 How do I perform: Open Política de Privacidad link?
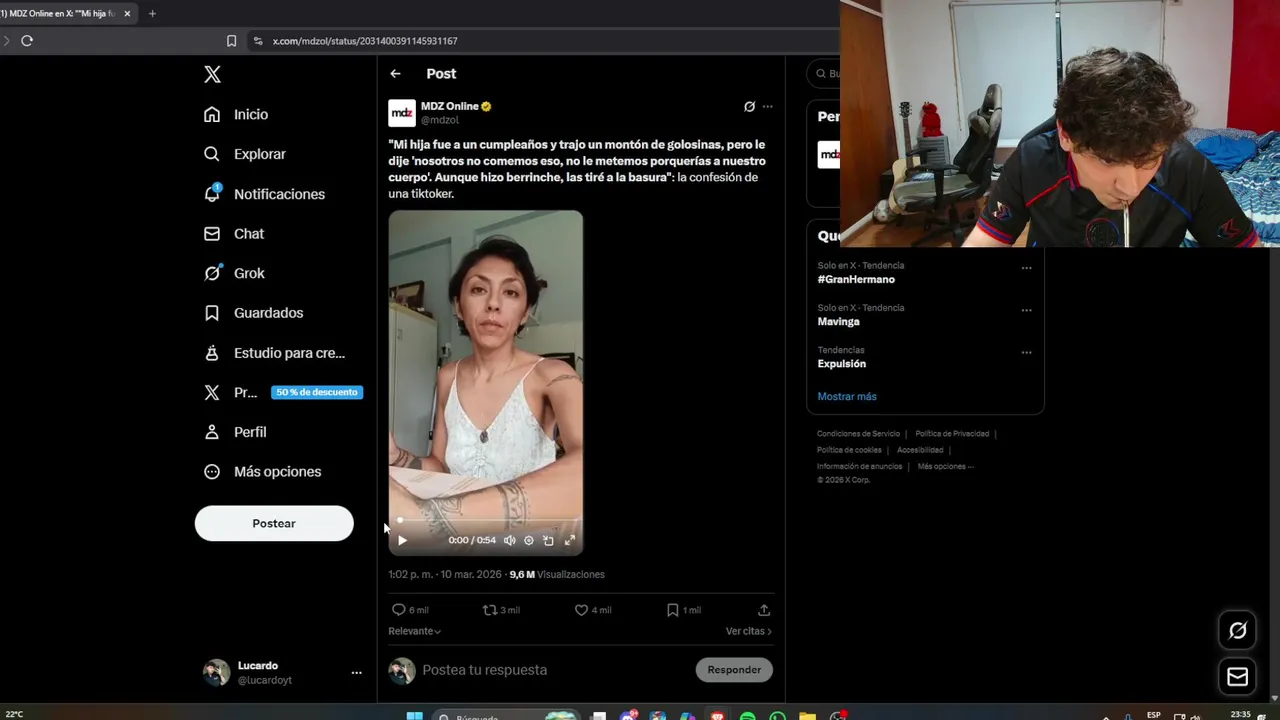[952, 434]
